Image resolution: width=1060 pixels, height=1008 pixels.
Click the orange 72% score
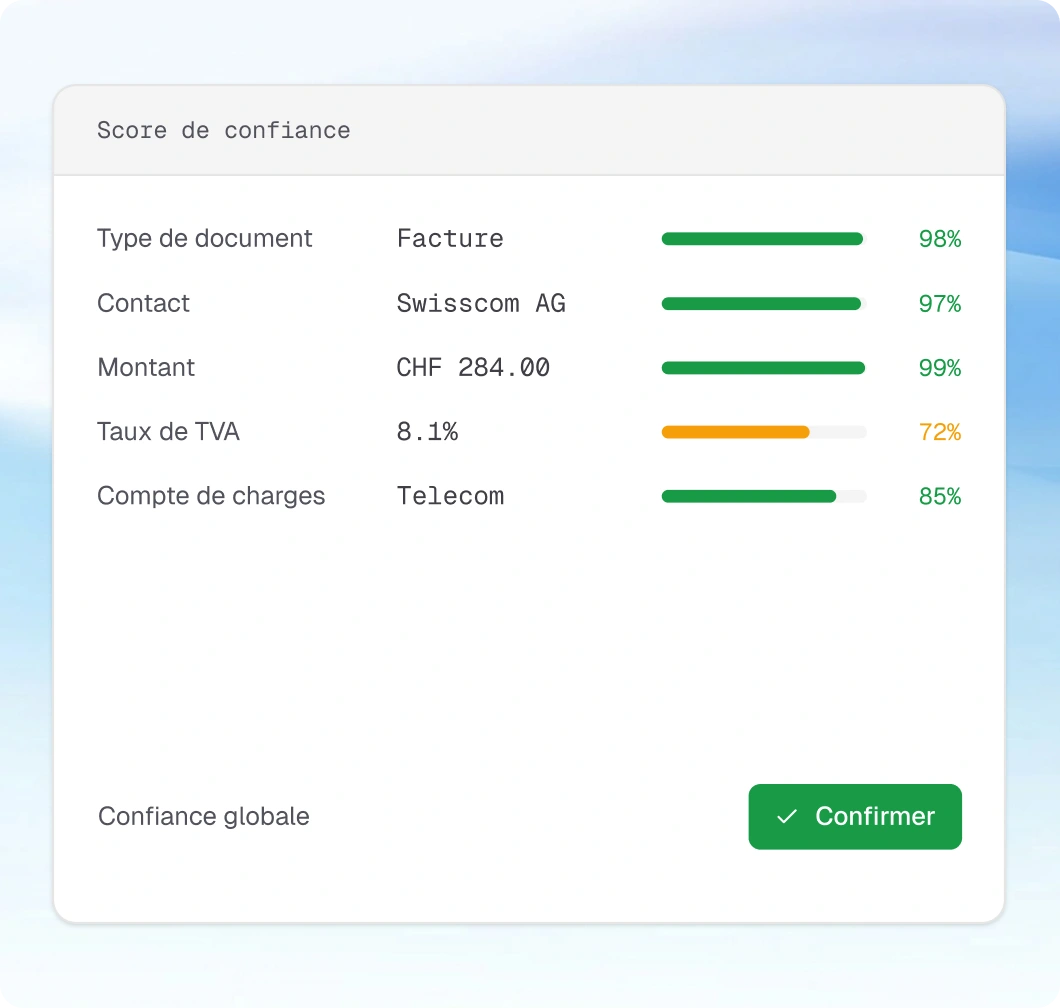[940, 432]
